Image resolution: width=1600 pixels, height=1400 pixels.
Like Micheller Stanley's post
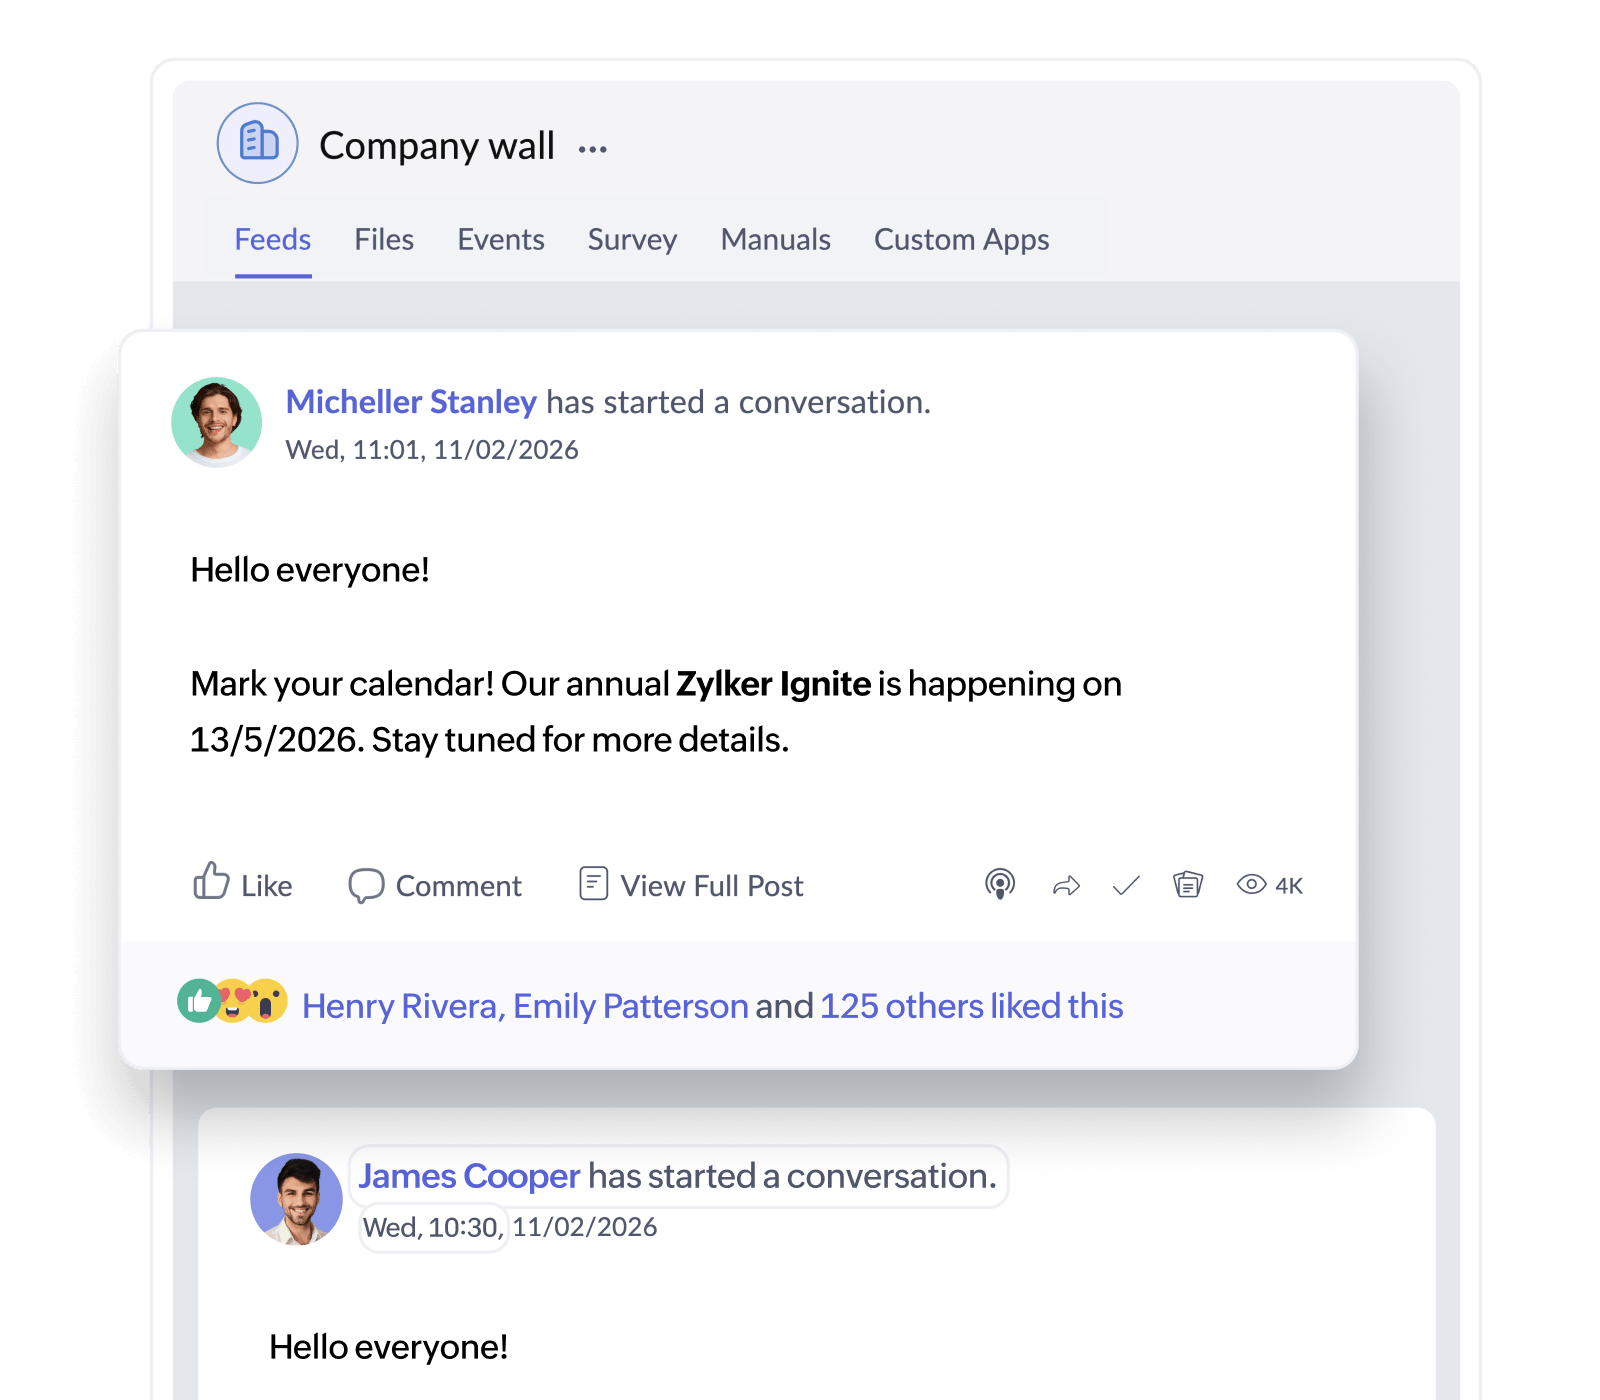[x=242, y=884]
